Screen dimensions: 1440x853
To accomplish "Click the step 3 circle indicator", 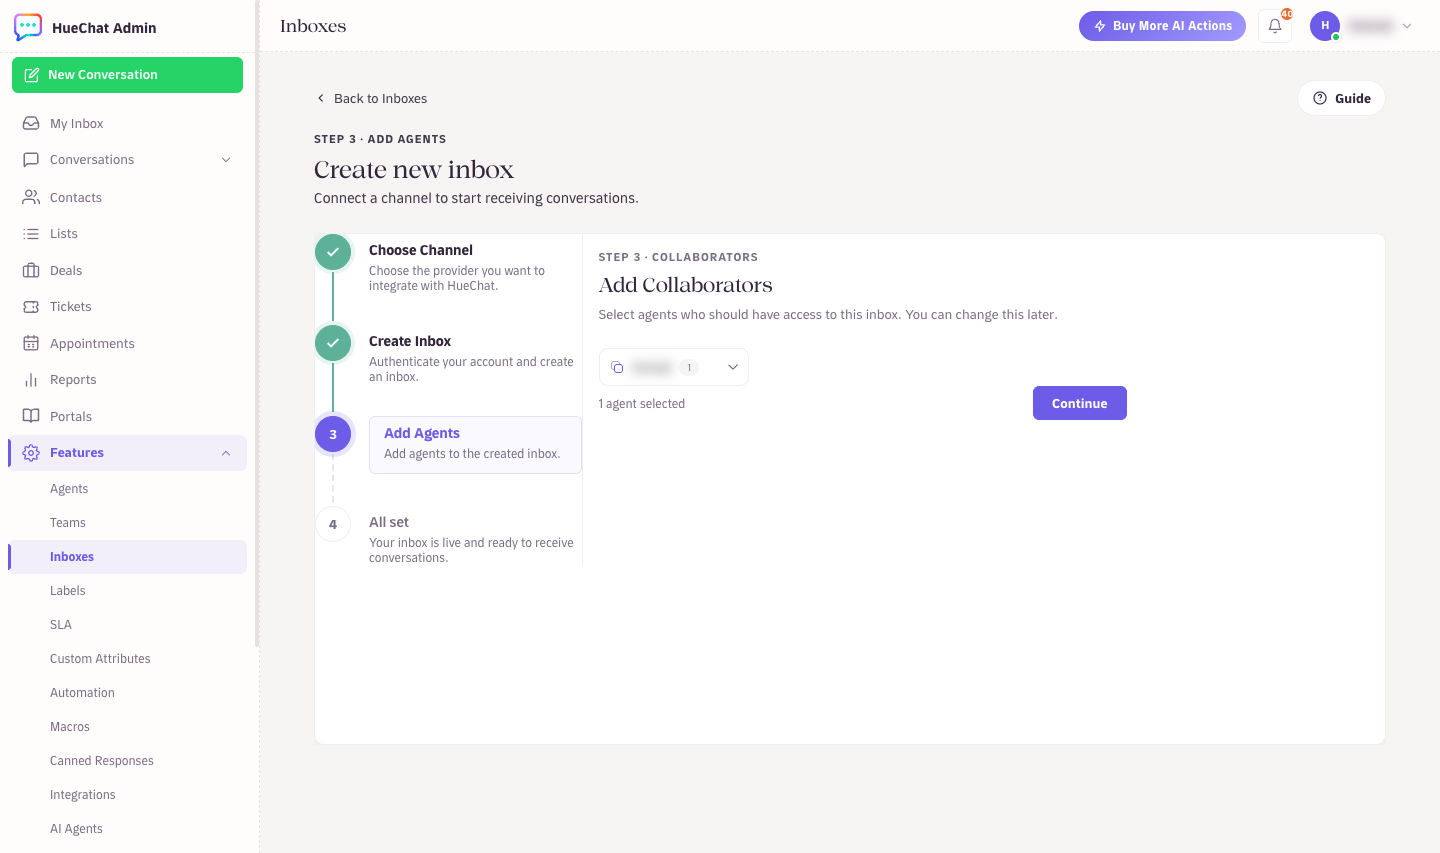I will [x=333, y=434].
